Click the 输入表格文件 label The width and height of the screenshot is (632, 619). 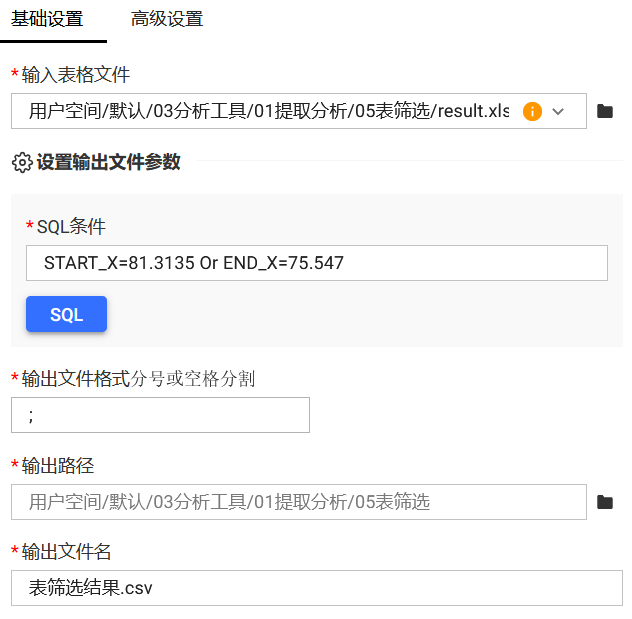pos(75,74)
